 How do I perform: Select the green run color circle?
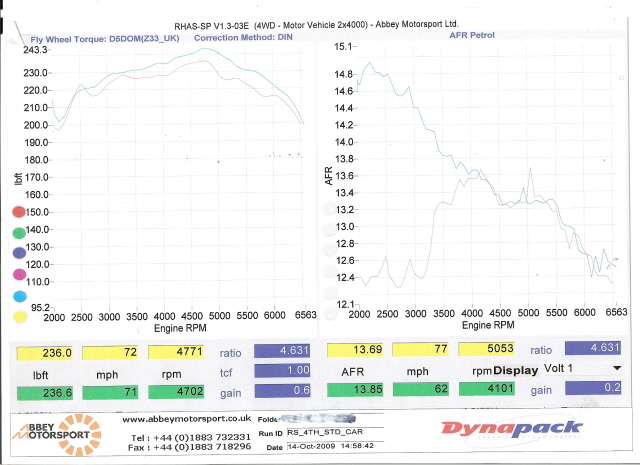point(19,233)
